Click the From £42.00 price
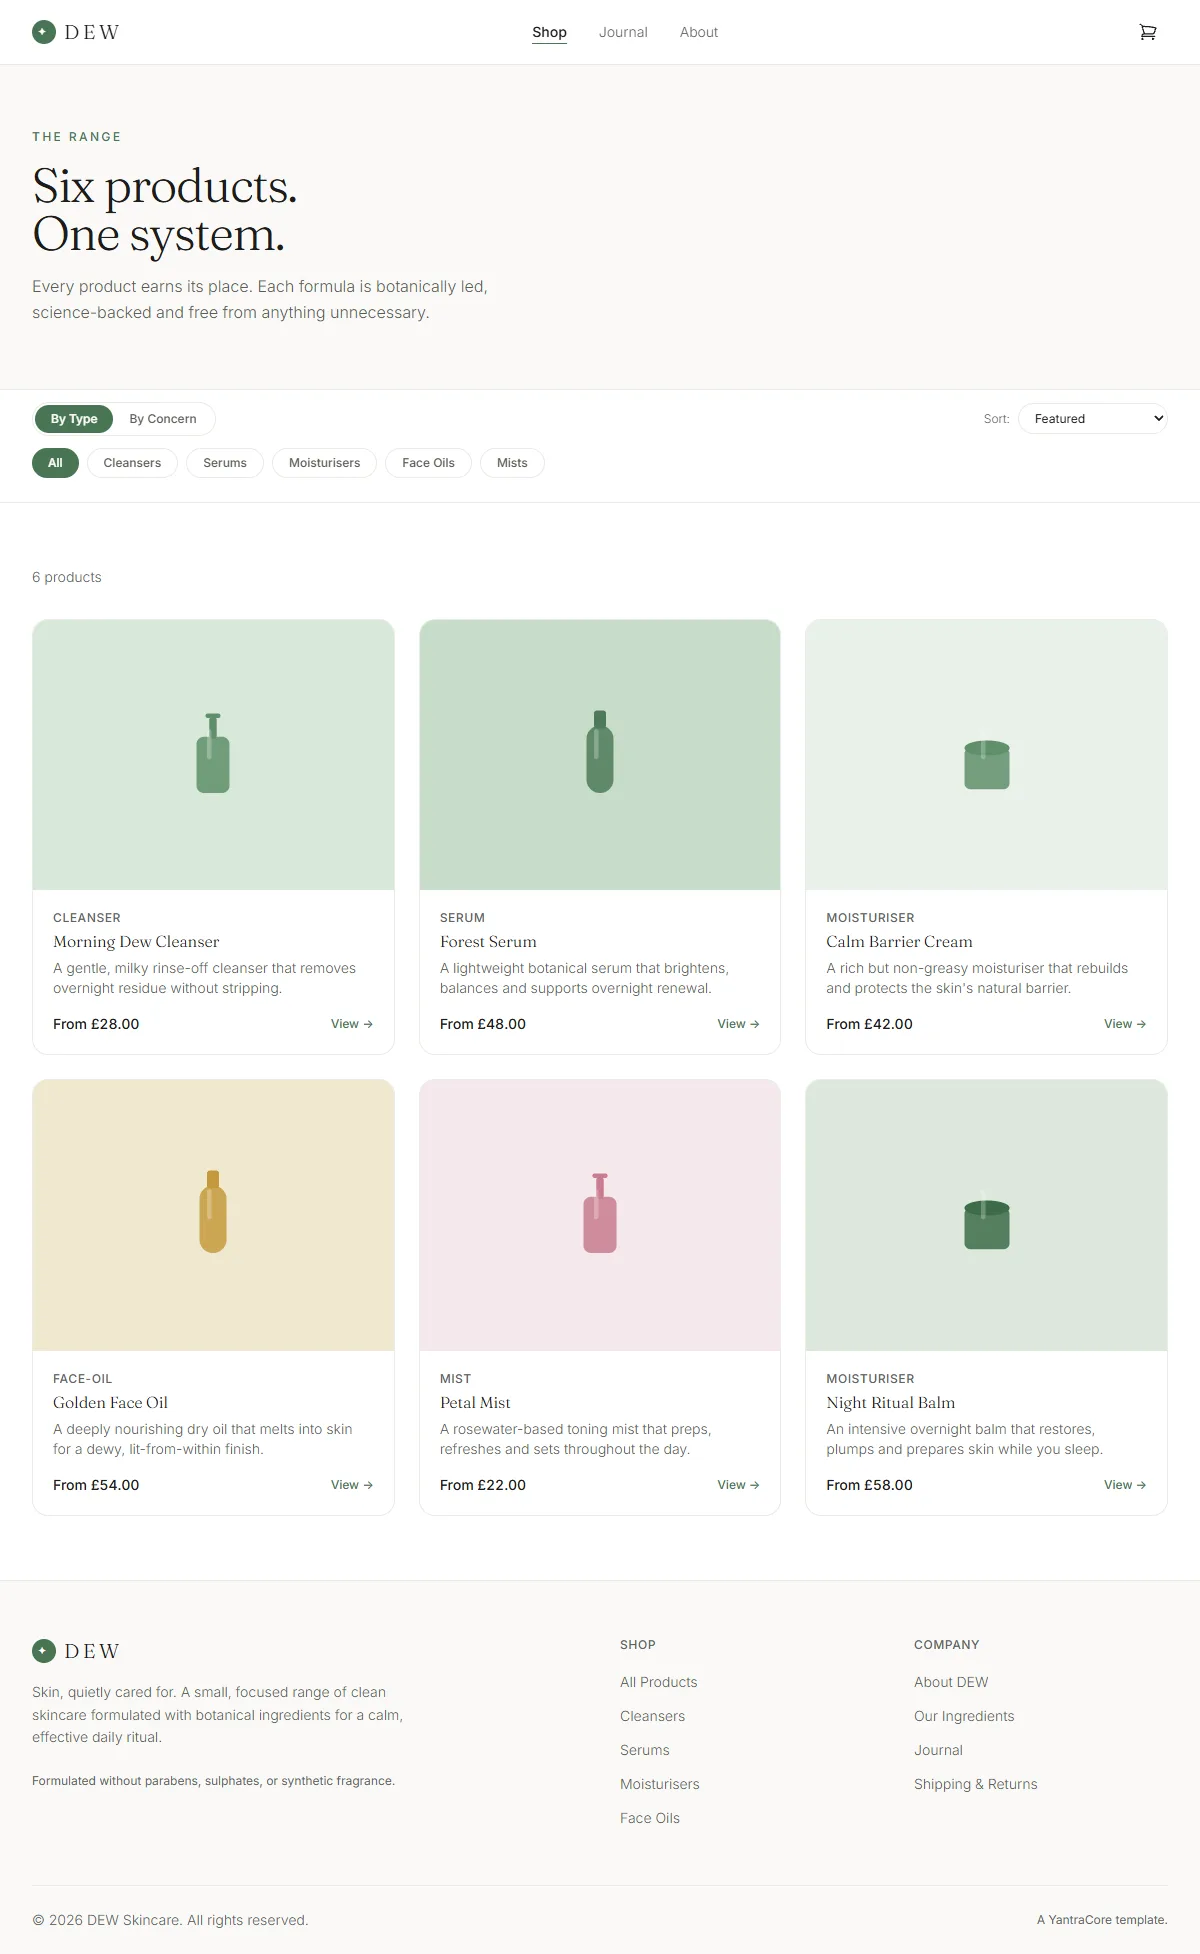 pos(869,1024)
